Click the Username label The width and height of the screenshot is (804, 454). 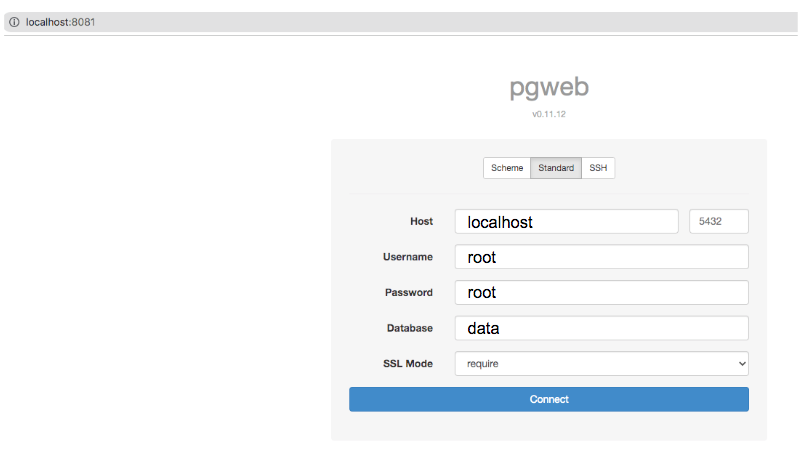click(408, 257)
